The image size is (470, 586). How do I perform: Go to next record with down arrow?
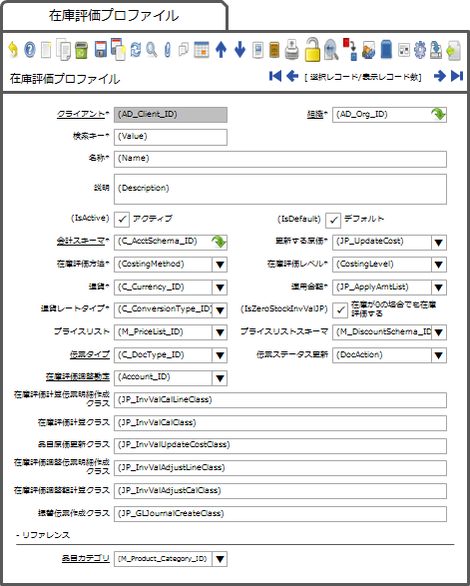click(239, 50)
